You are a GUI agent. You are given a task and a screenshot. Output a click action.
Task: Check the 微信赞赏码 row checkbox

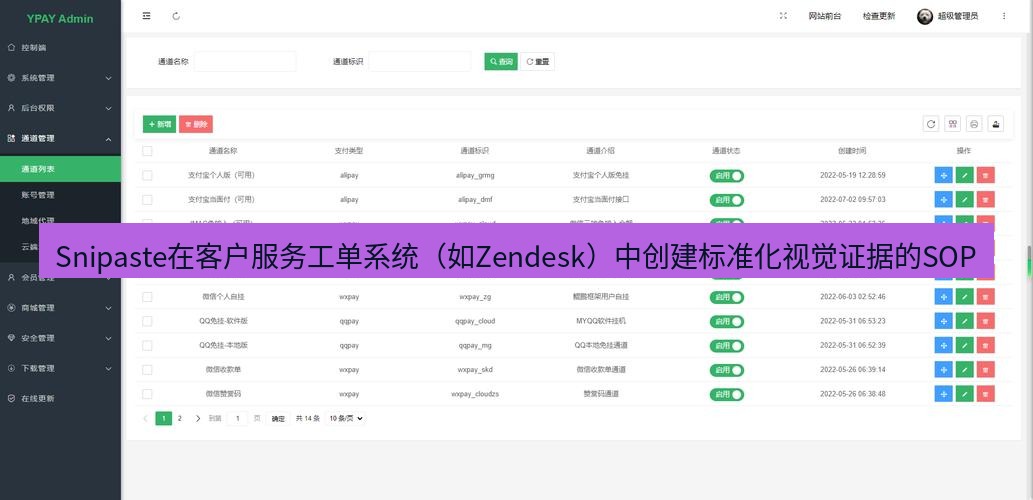click(147, 394)
